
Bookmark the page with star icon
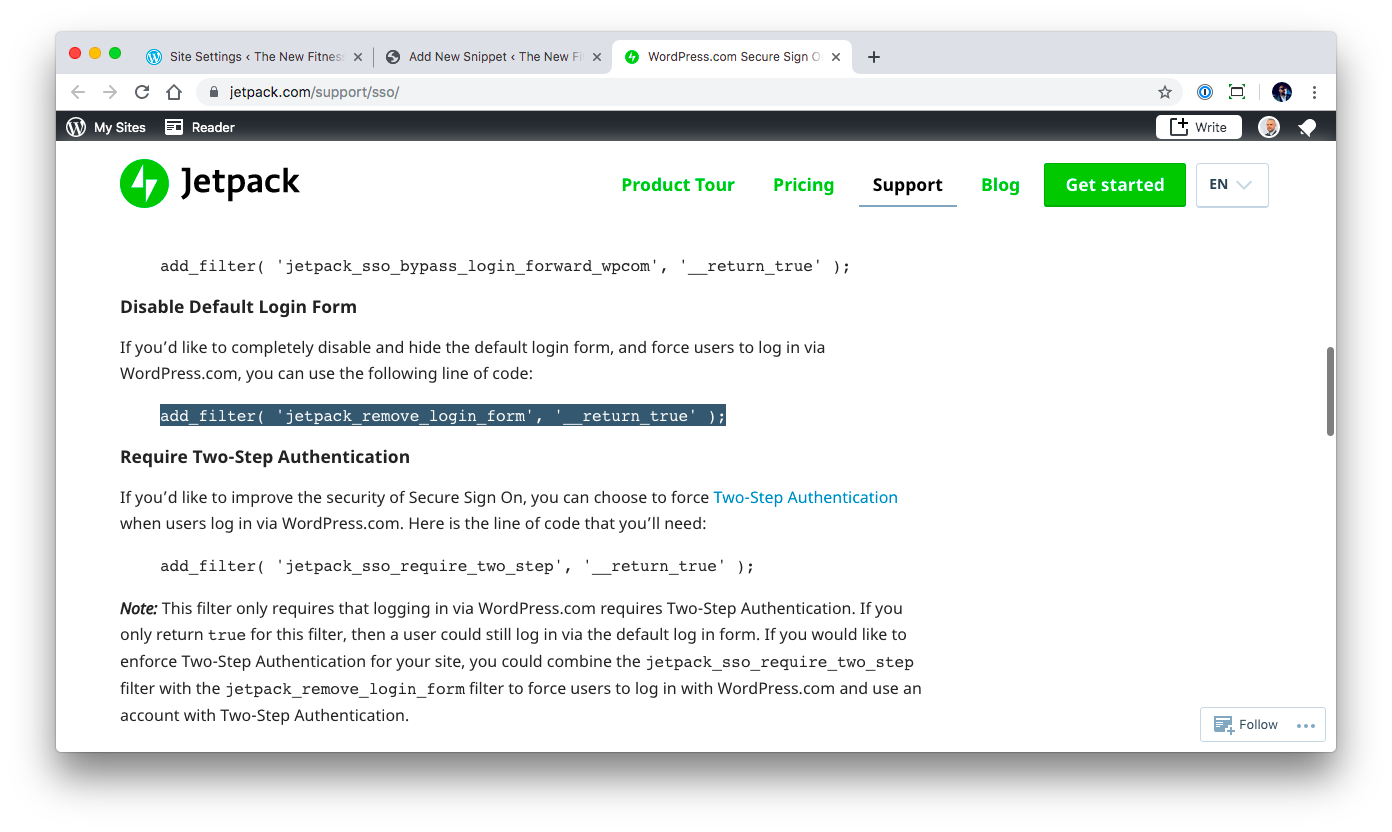tap(1165, 92)
